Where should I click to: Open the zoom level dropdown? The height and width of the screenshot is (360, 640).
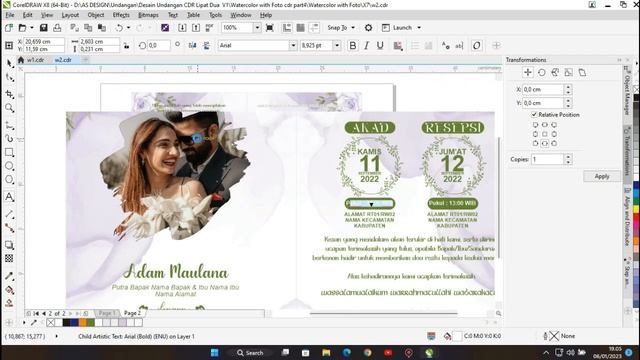point(257,28)
